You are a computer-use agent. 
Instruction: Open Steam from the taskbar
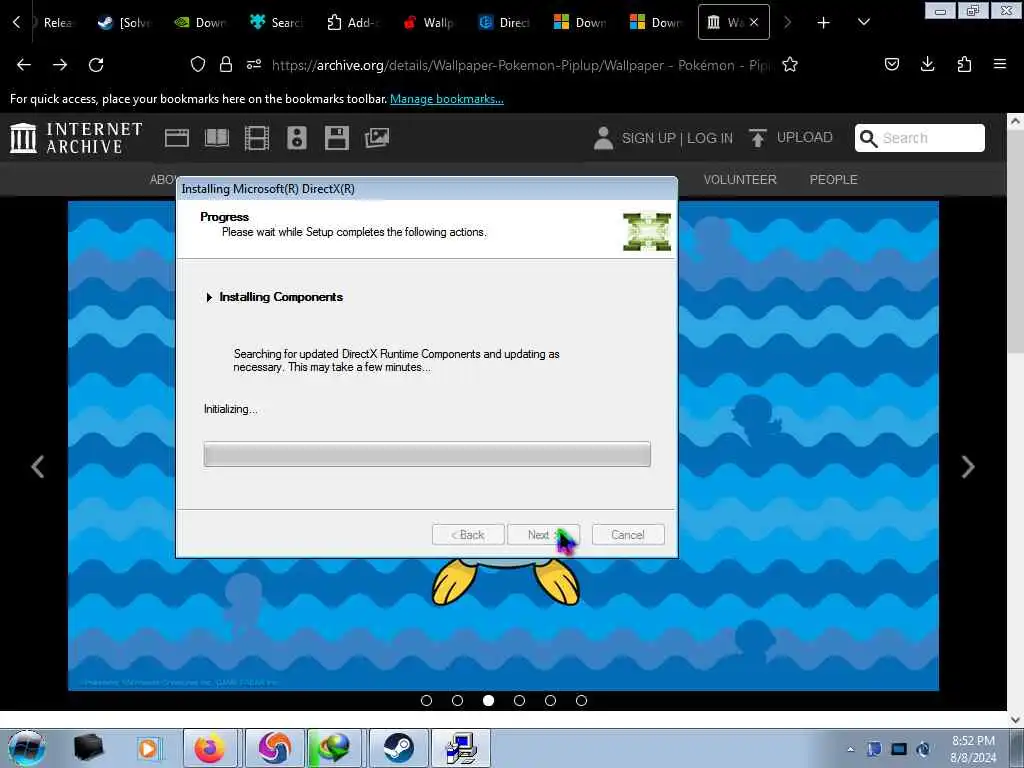398,748
